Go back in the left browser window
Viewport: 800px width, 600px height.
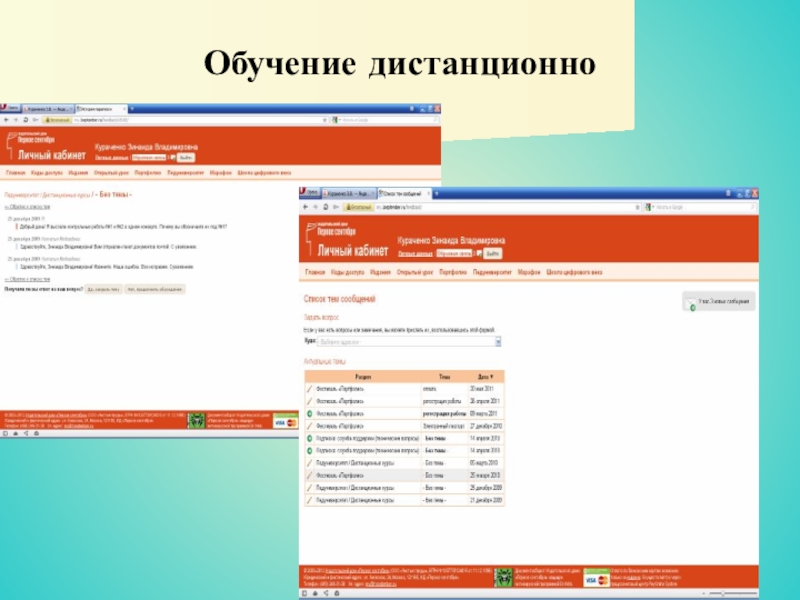pos(6,120)
